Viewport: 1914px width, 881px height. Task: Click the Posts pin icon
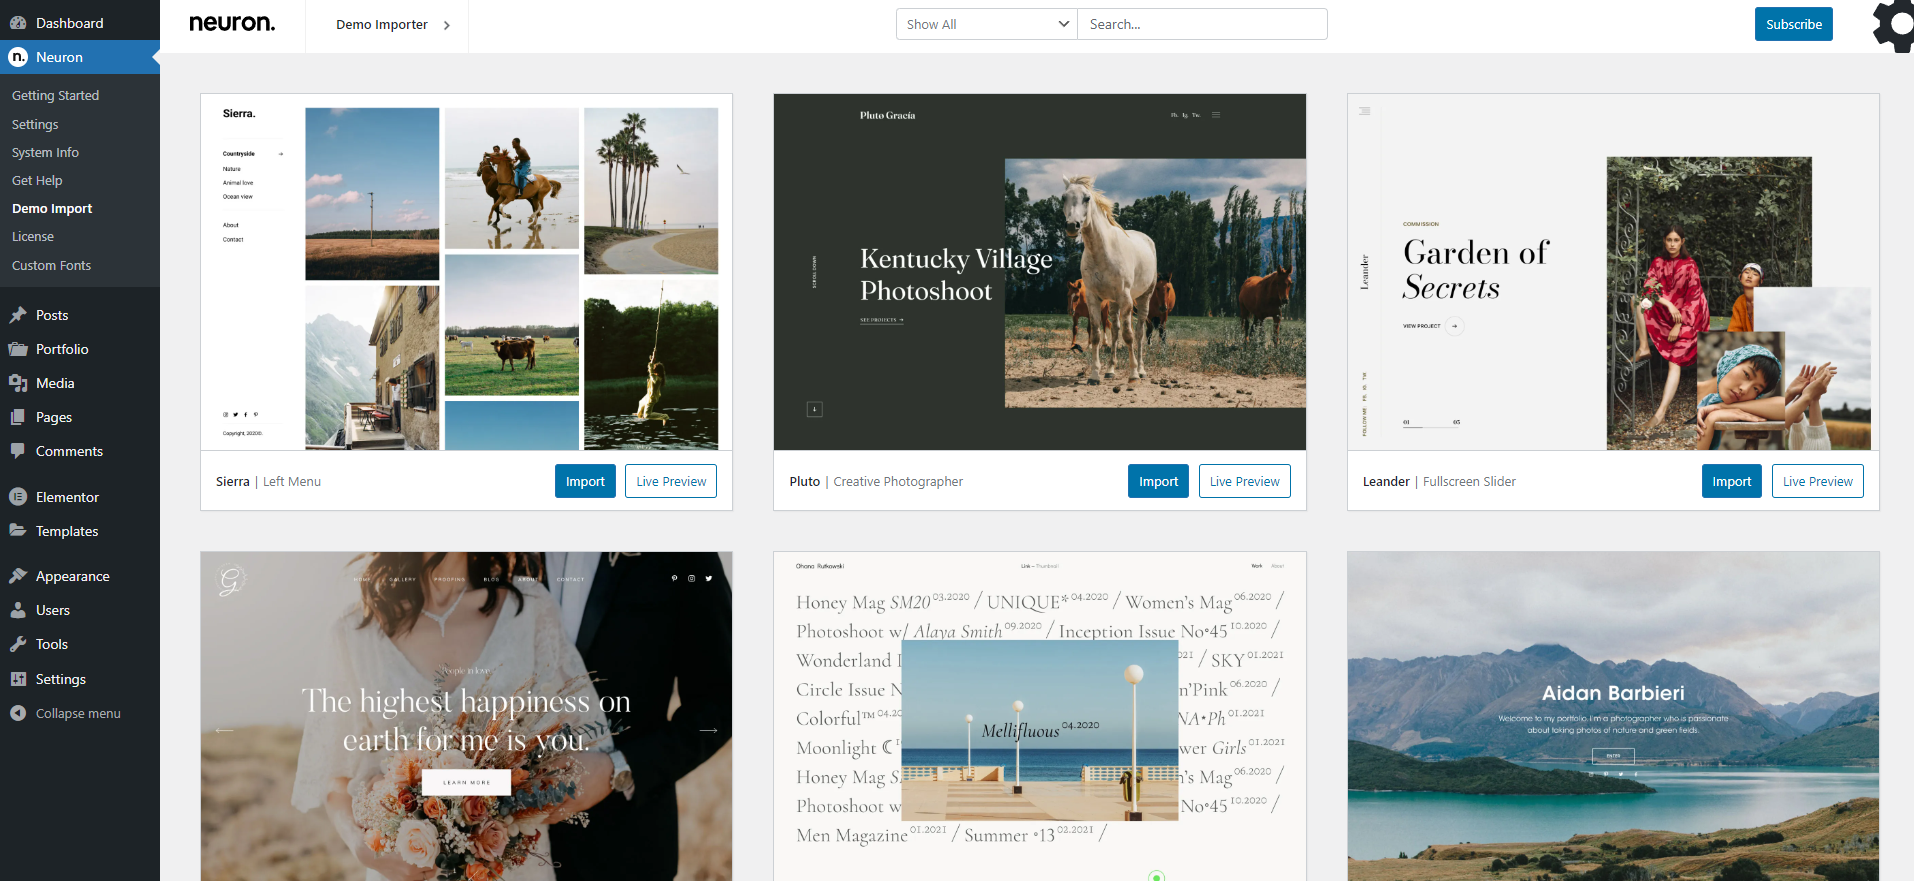point(18,315)
